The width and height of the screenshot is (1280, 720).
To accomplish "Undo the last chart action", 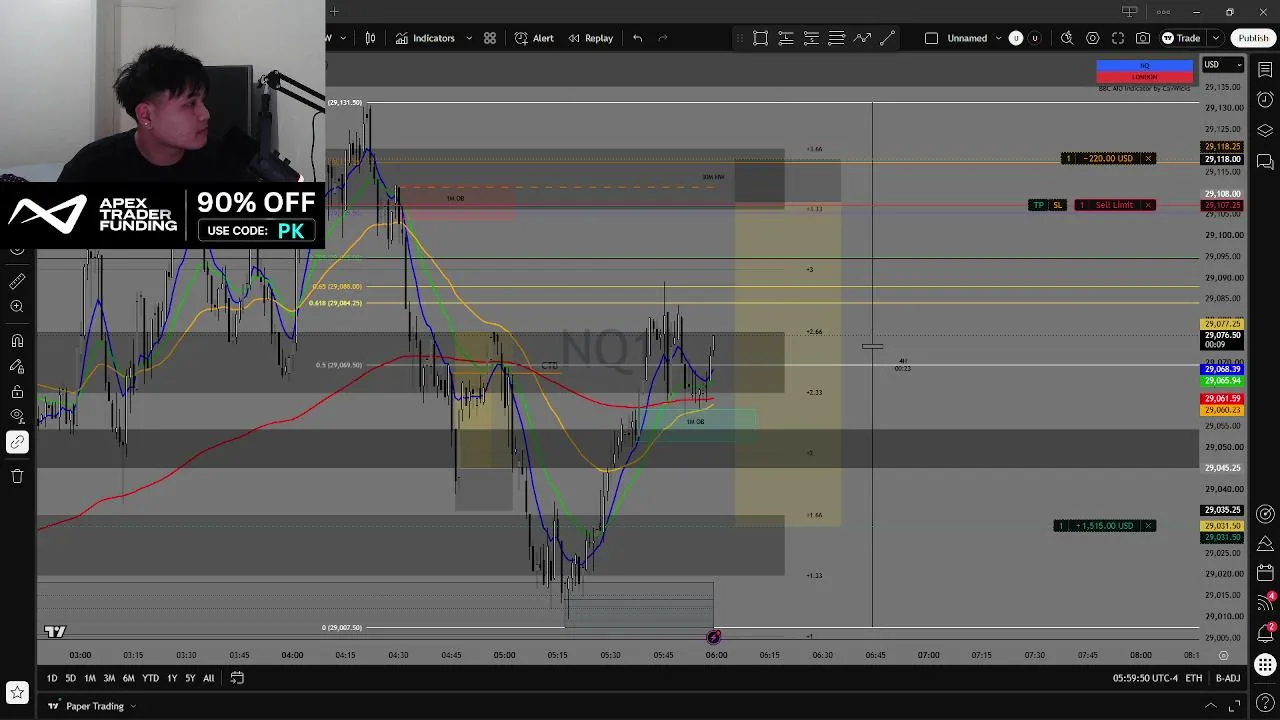I will [637, 38].
